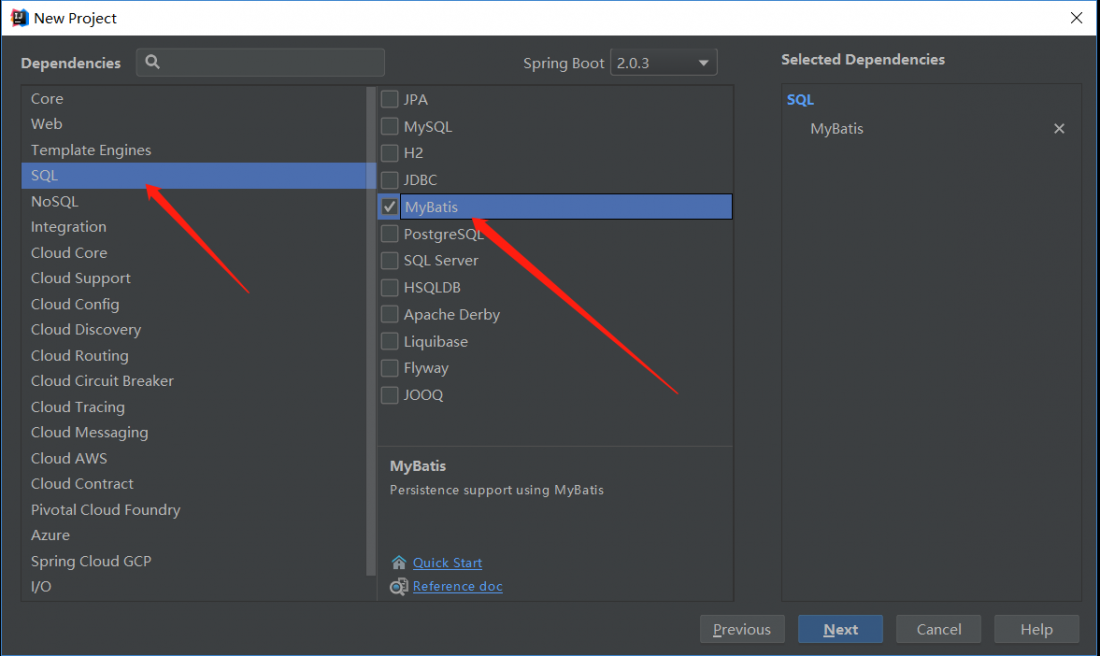The height and width of the screenshot is (656, 1100).
Task: Check the PostgreSQL dependency
Action: (x=389, y=234)
